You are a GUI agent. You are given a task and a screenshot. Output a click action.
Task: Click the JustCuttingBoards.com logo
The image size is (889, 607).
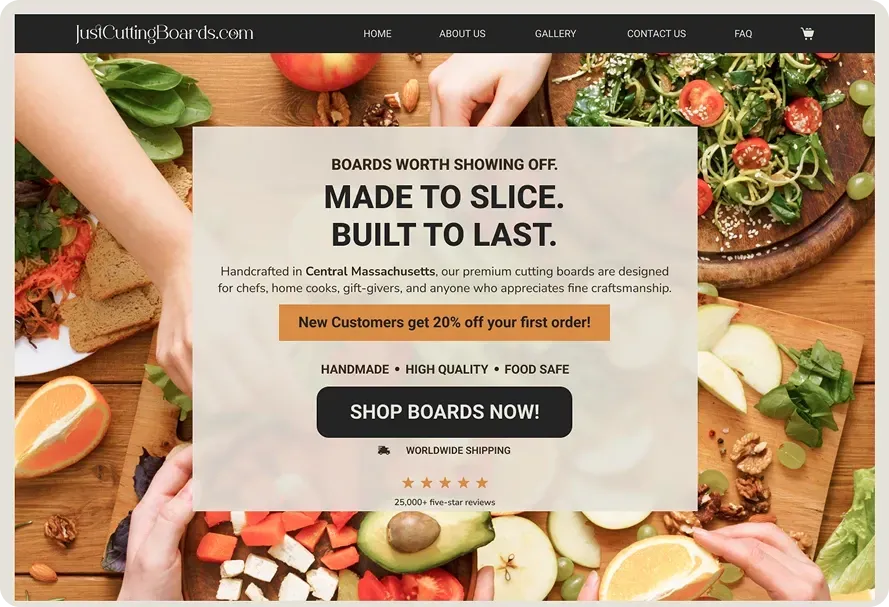tap(164, 33)
